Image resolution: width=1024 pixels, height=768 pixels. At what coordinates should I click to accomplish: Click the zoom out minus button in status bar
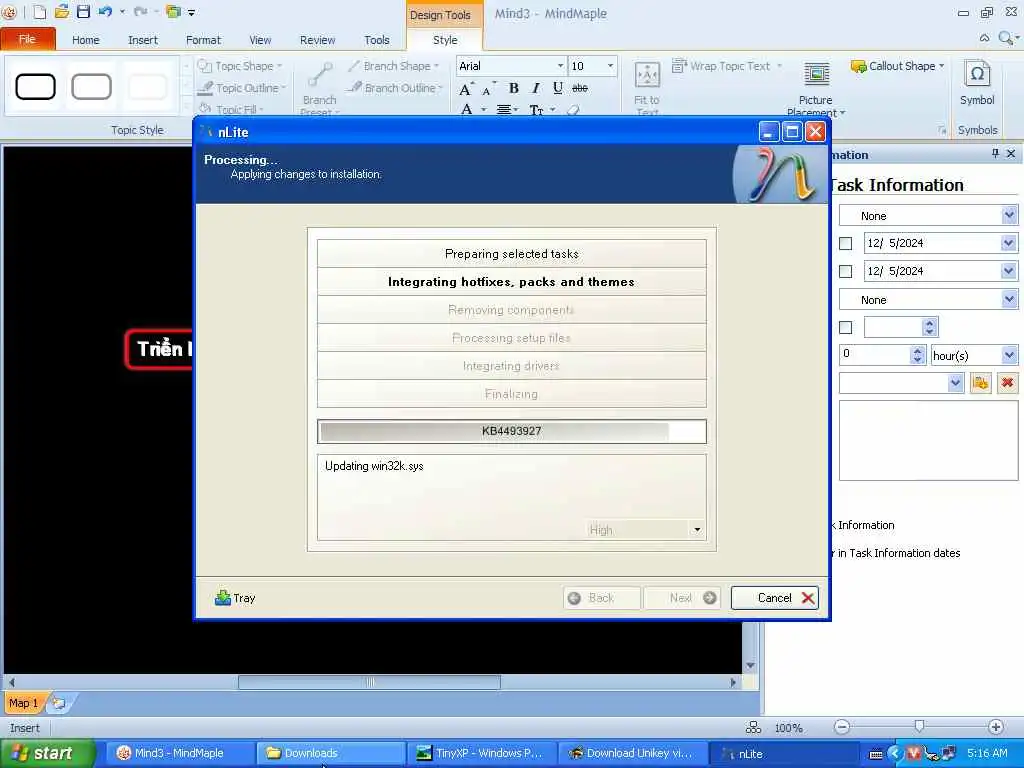842,727
